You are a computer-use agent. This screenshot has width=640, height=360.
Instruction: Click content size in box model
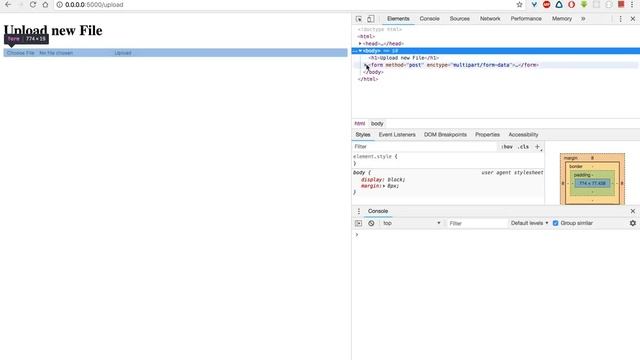point(592,183)
